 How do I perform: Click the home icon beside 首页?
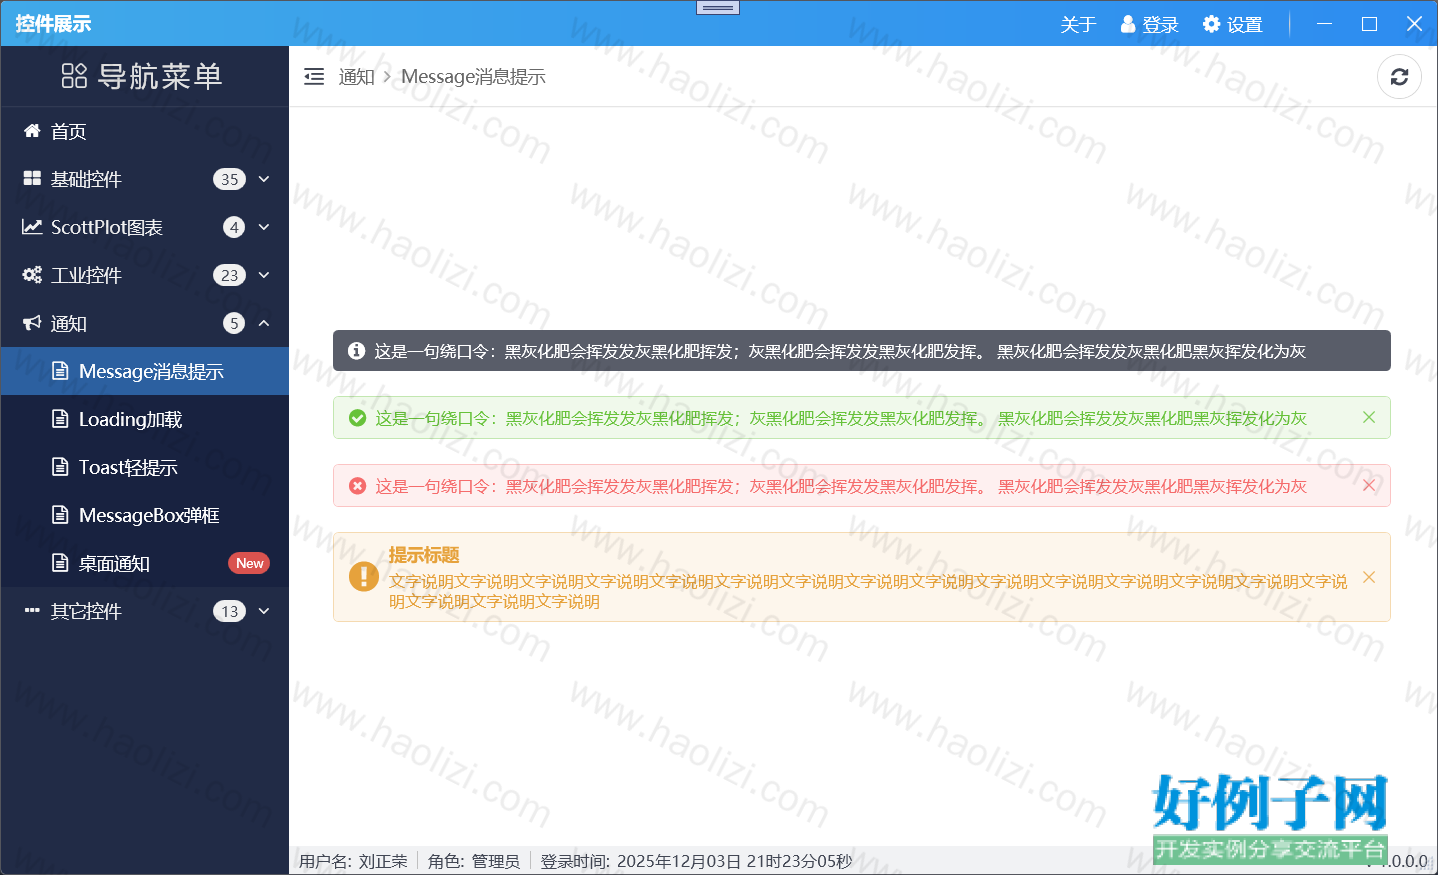pos(32,131)
